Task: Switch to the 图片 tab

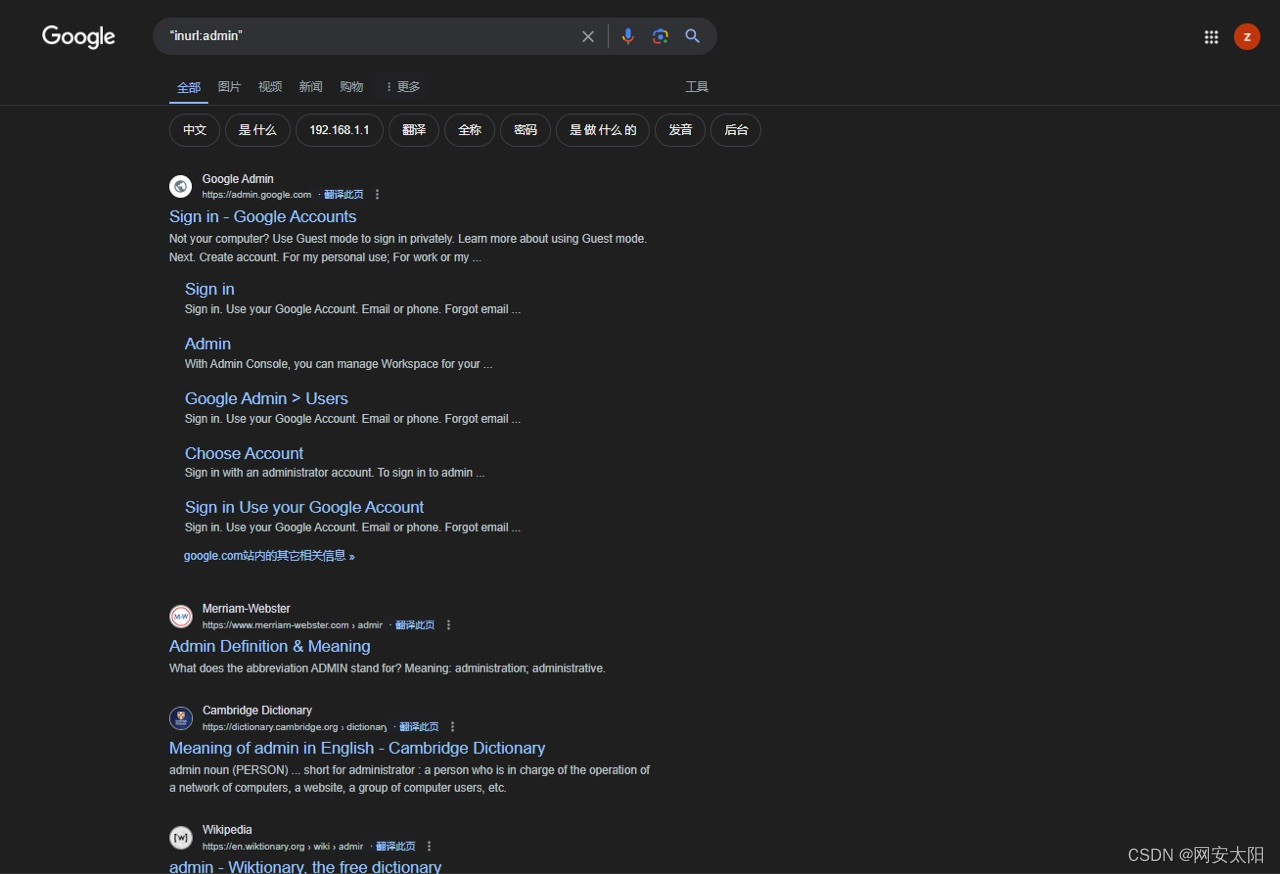Action: [x=229, y=87]
